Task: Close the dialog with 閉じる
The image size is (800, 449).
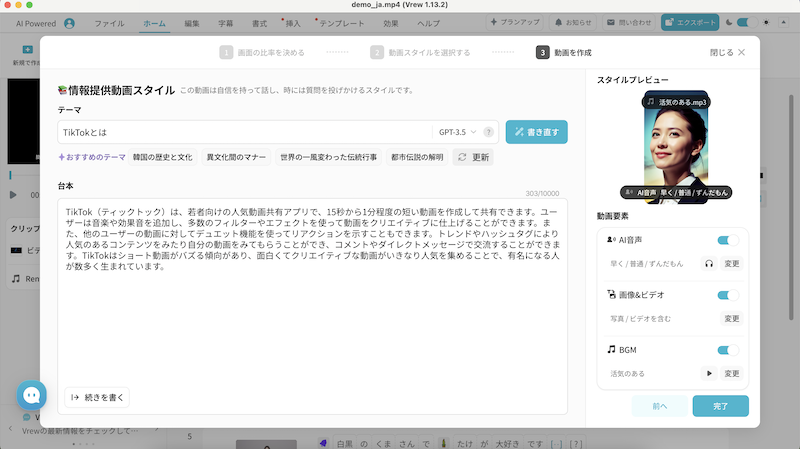Action: (728, 53)
